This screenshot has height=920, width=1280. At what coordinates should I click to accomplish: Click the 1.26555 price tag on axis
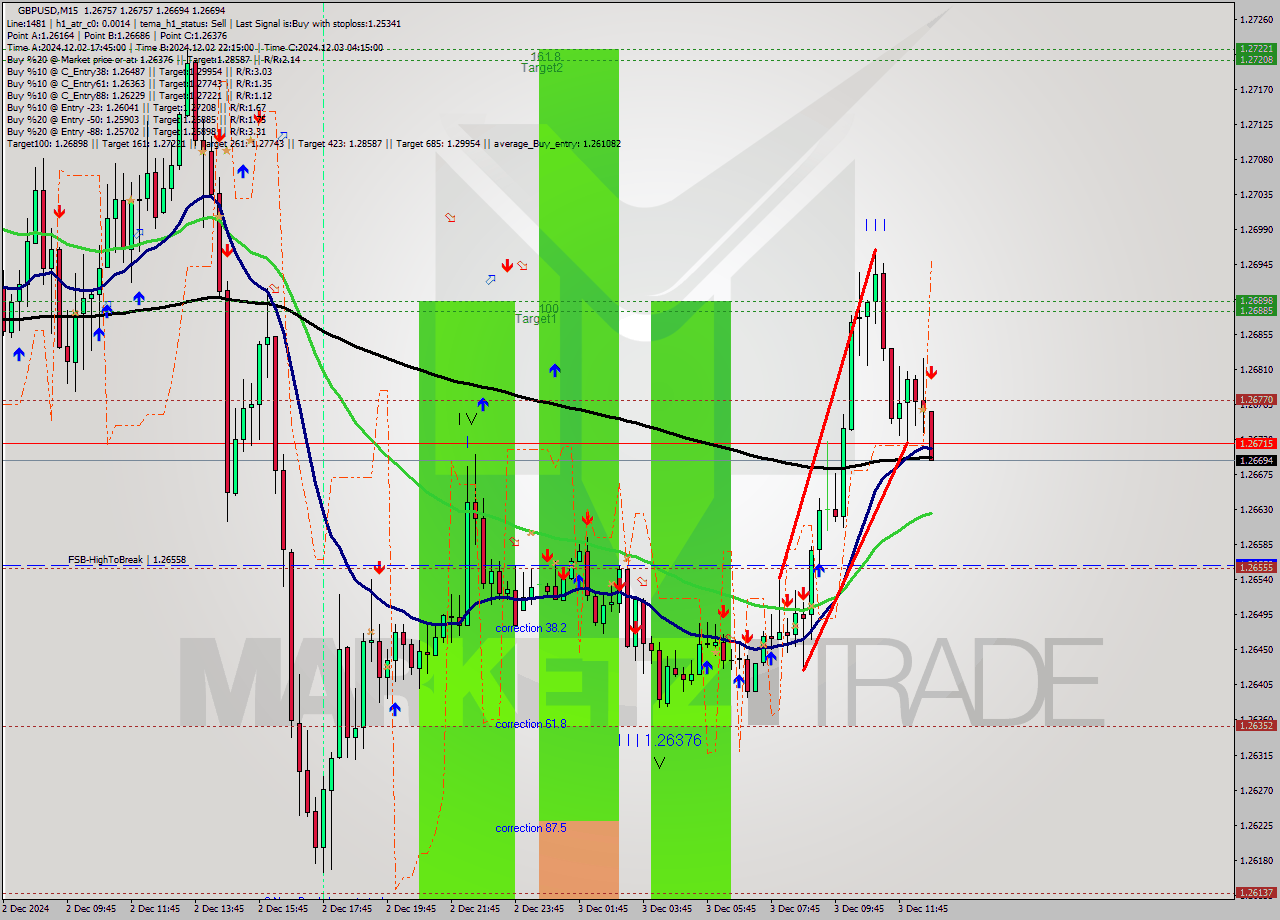tap(1255, 567)
